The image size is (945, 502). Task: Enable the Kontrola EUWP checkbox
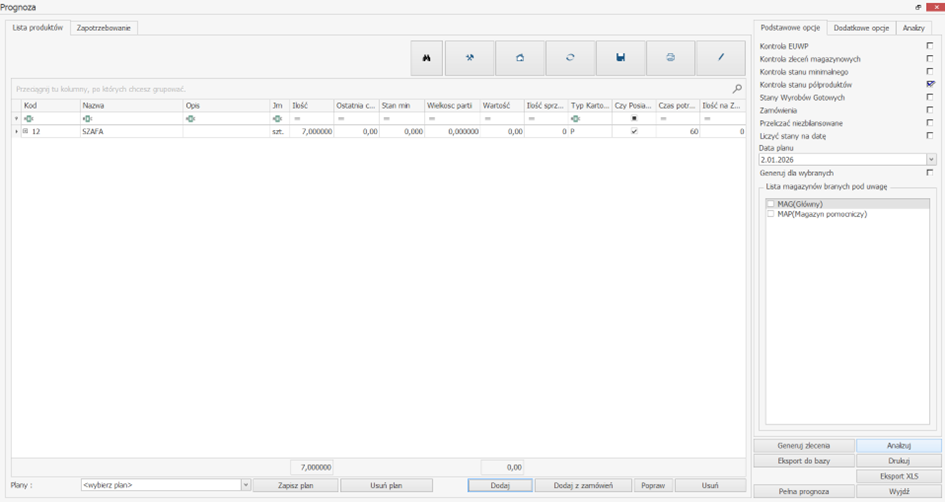pos(930,46)
